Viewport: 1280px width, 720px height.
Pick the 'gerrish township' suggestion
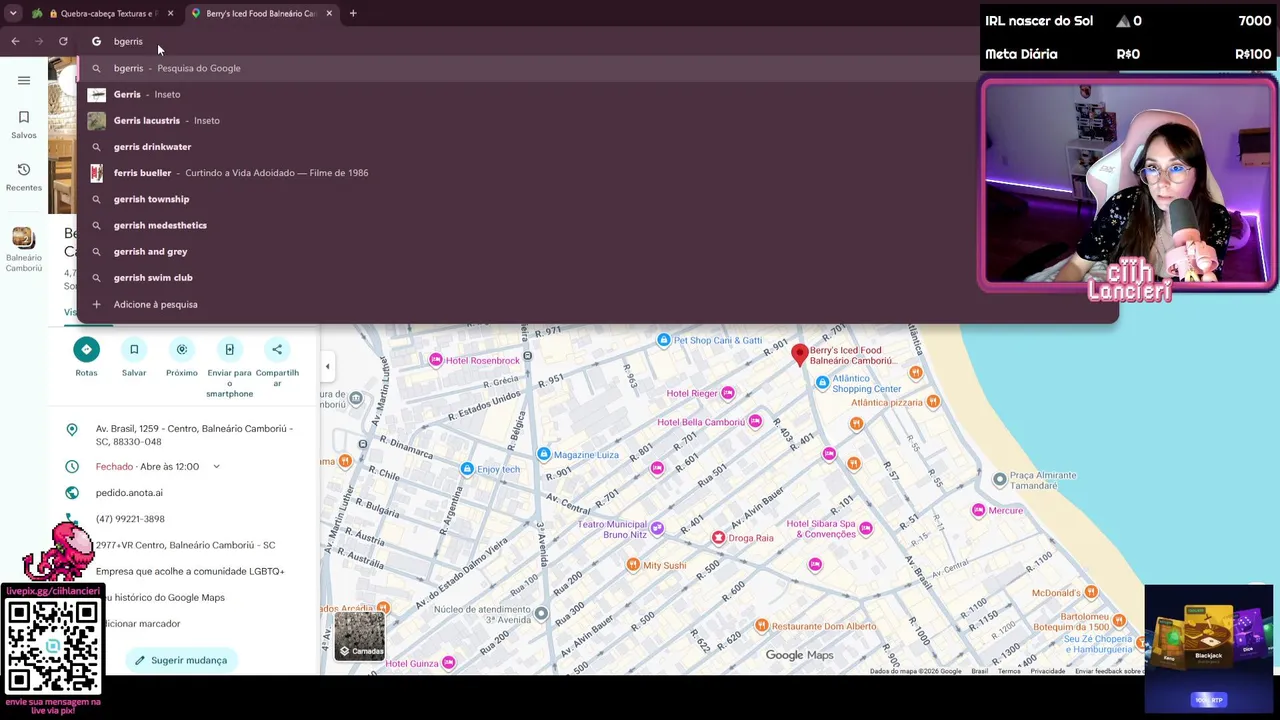[597, 199]
